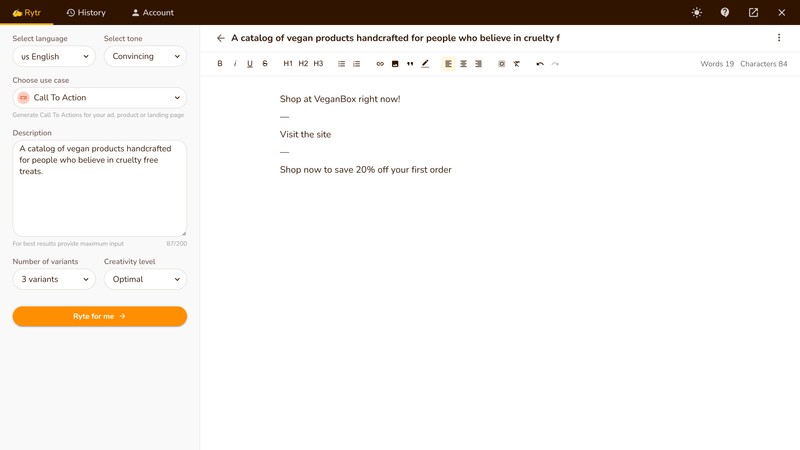The image size is (800, 450).
Task: Click the Ryte for me button
Action: click(x=99, y=316)
